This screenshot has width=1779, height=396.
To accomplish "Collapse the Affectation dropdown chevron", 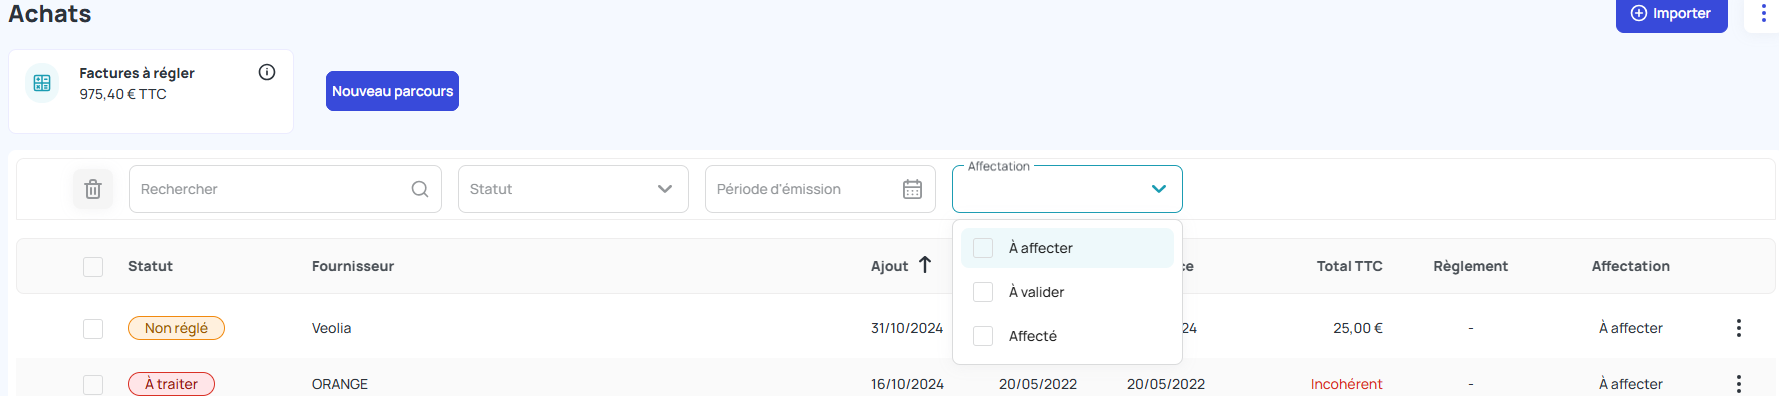I will pos(1159,189).
